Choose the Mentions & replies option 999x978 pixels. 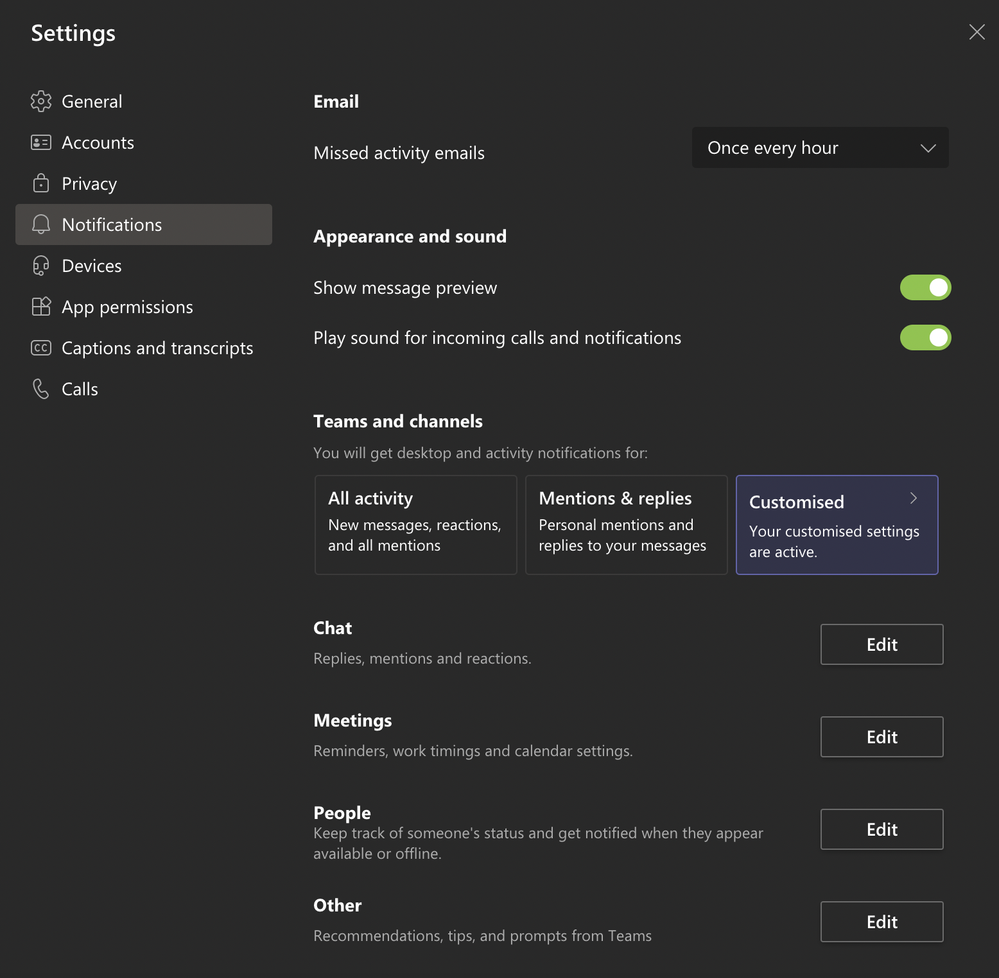pyautogui.click(x=626, y=524)
